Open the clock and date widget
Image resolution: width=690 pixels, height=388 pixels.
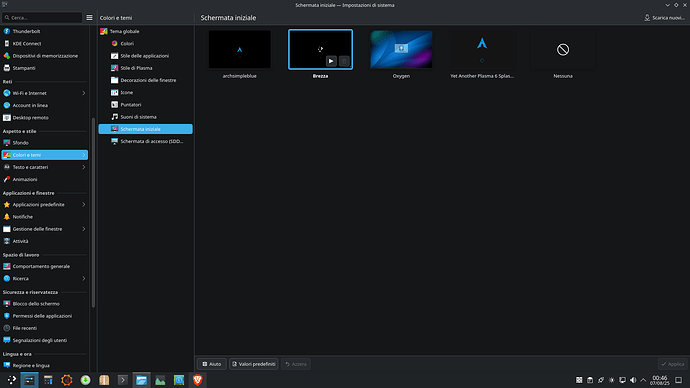[x=660, y=380]
